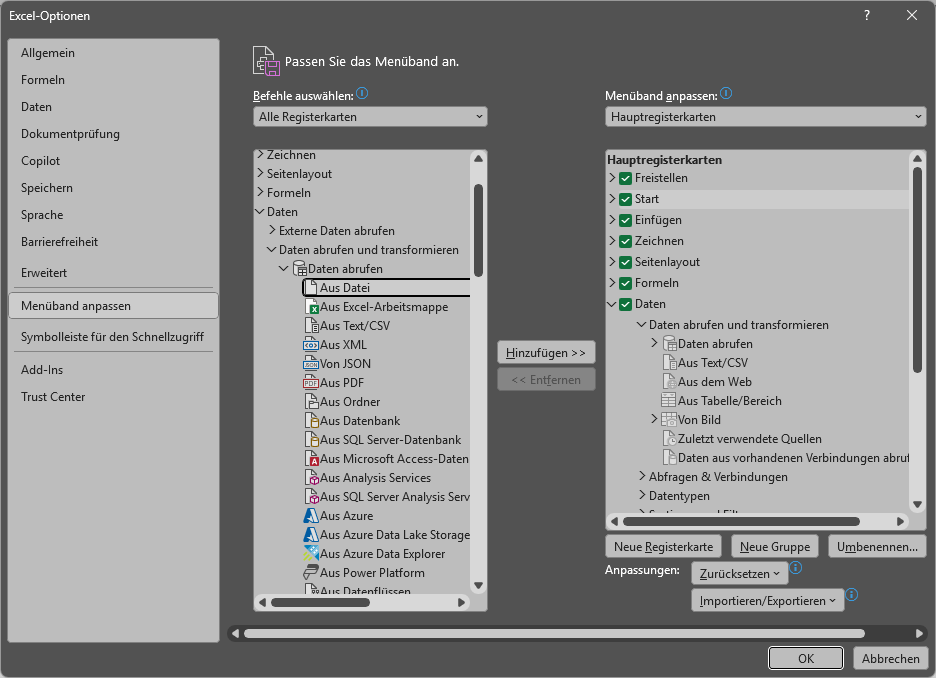Viewport: 936px width, 678px height.
Task: Click the Von Bild icon
Action: pos(669,420)
